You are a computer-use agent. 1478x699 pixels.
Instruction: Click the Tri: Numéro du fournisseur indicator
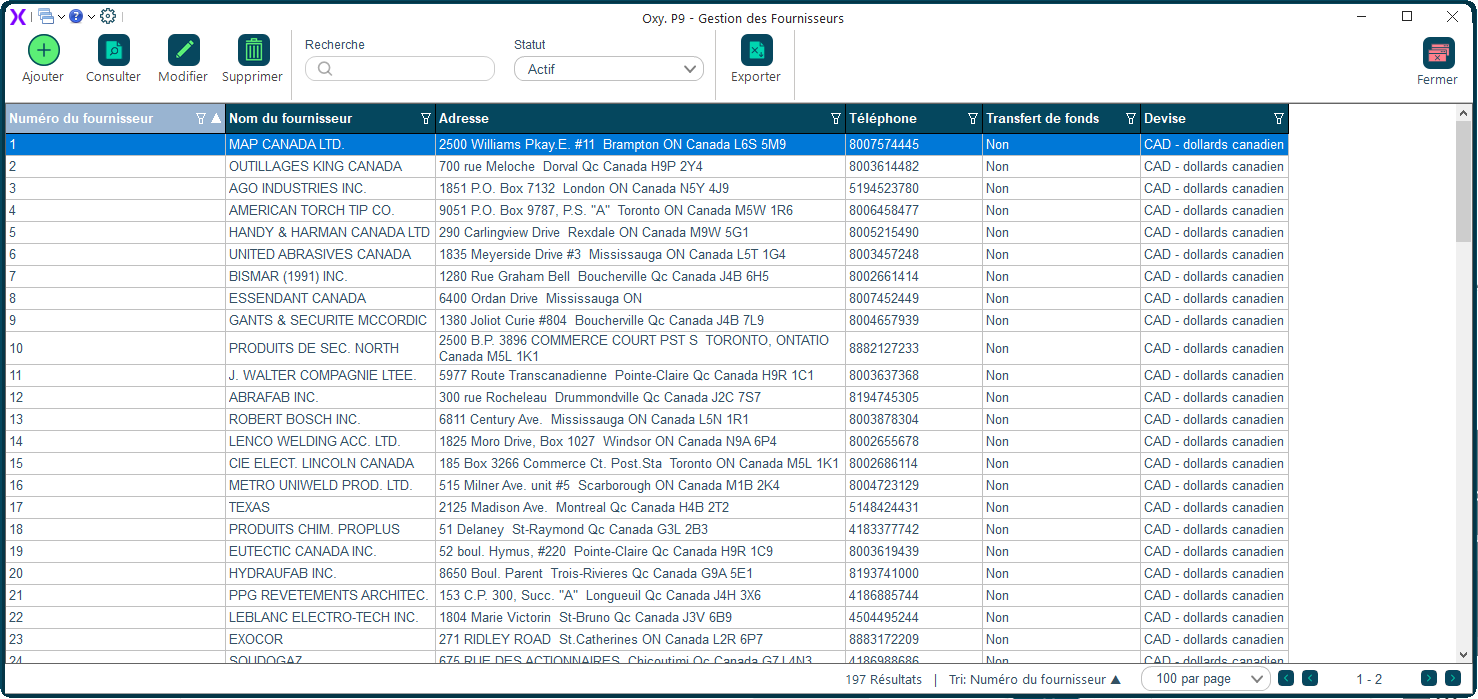[1035, 679]
